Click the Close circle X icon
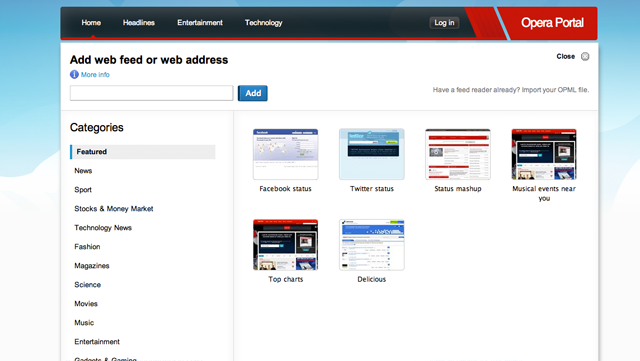Viewport: 640px width, 361px height. [x=585, y=56]
